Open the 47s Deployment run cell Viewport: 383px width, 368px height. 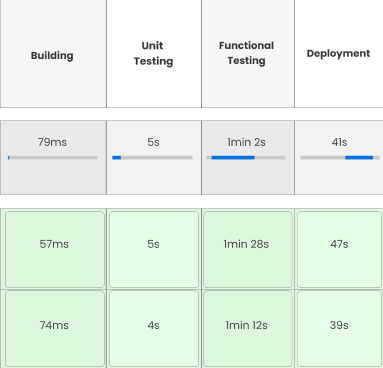[x=339, y=249]
